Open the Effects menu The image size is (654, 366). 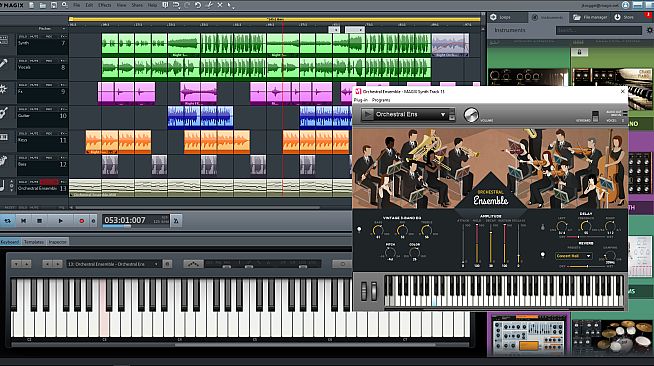105,5
